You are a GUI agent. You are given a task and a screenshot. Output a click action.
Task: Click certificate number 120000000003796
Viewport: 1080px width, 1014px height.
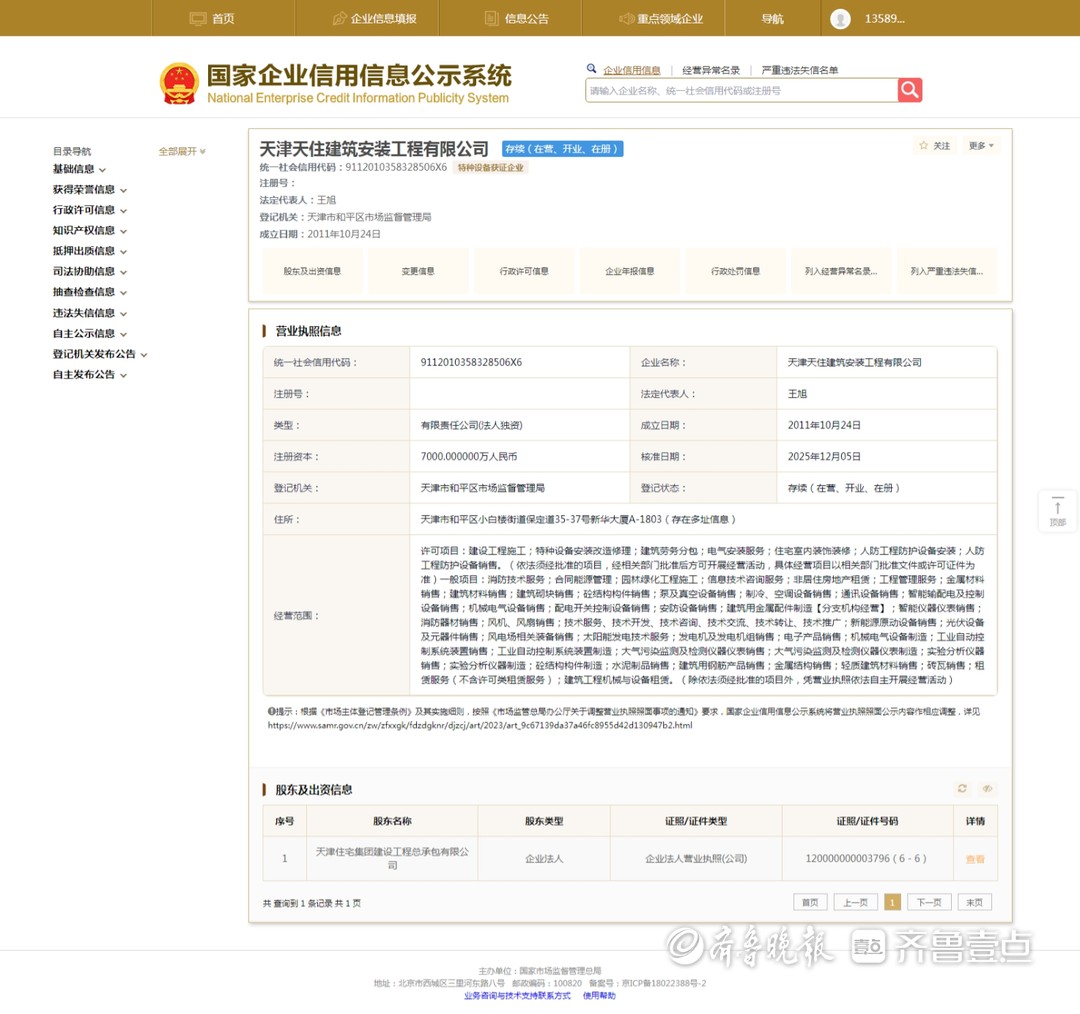[x=866, y=858]
